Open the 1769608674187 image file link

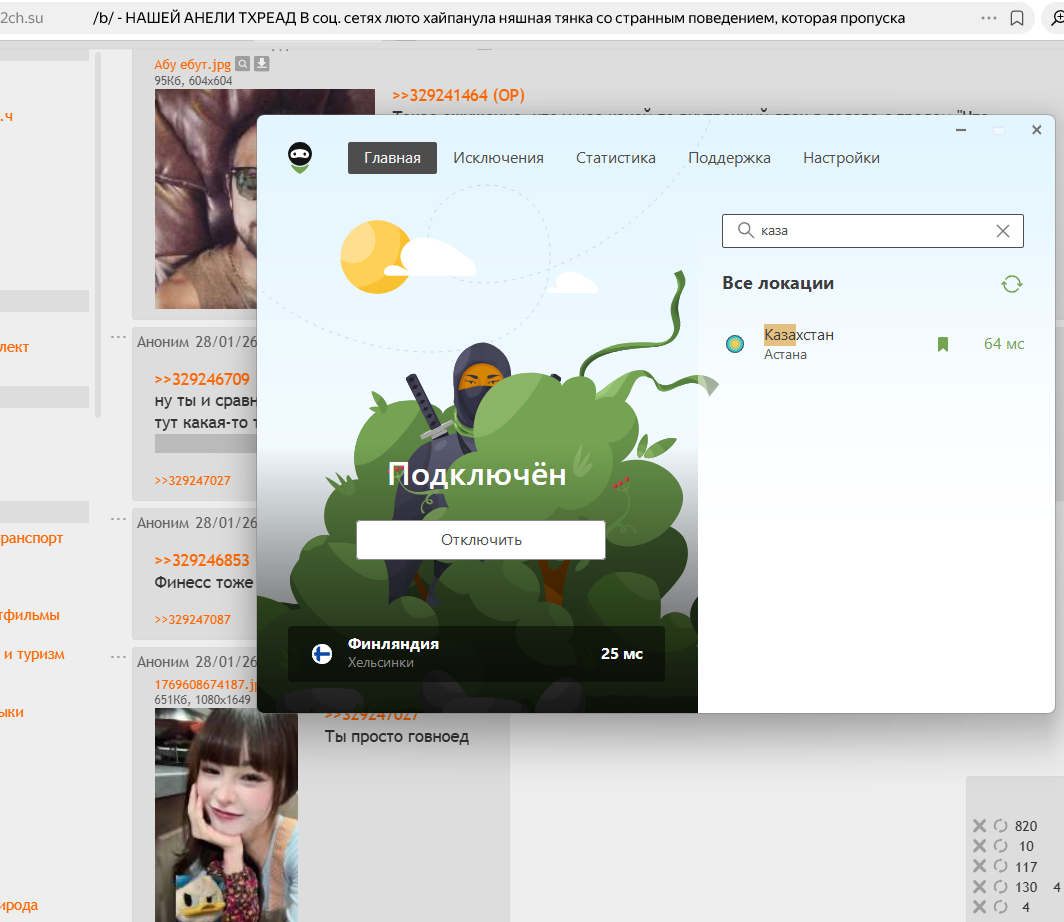pyautogui.click(x=206, y=685)
